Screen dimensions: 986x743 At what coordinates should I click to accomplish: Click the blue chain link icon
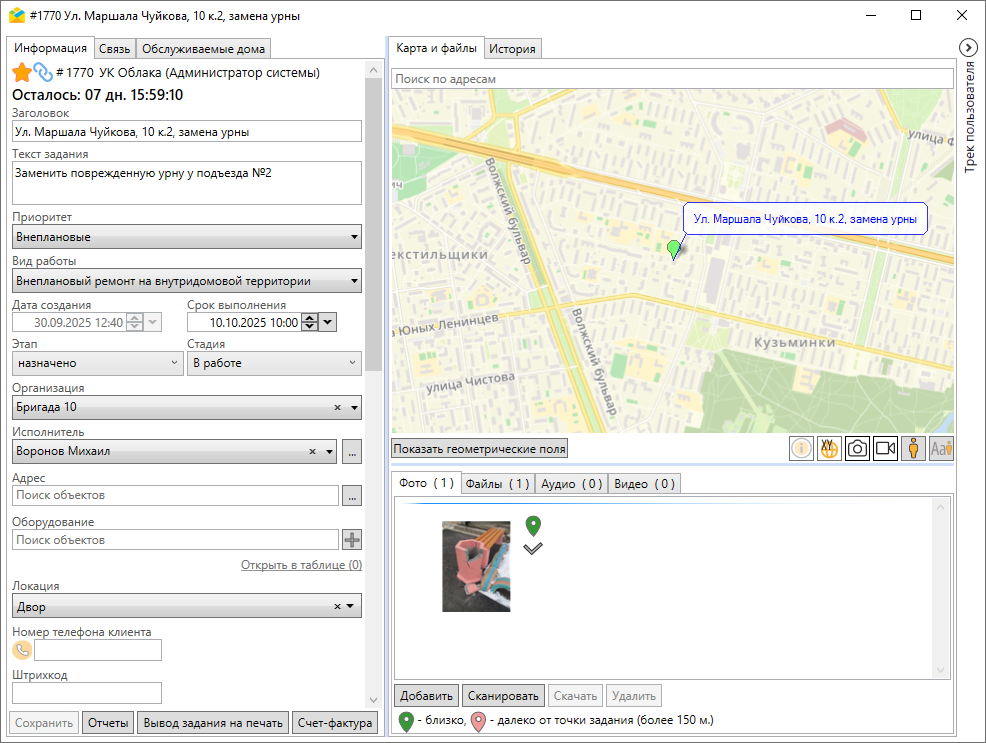click(43, 72)
